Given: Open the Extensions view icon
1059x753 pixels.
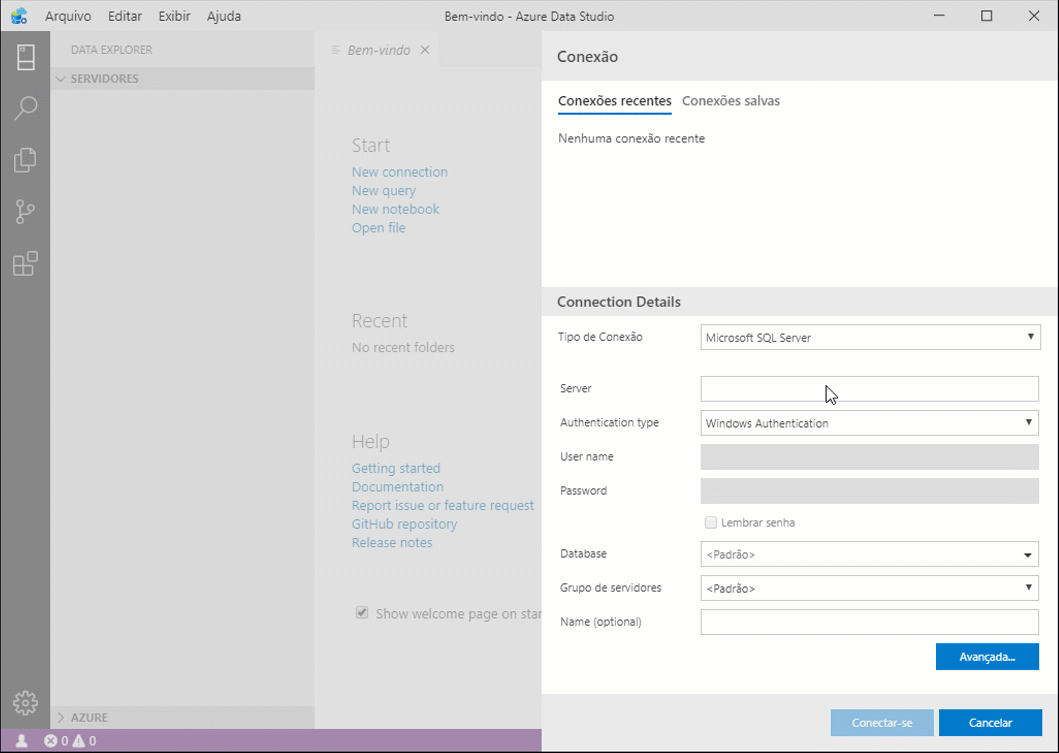Looking at the screenshot, I should point(25,264).
